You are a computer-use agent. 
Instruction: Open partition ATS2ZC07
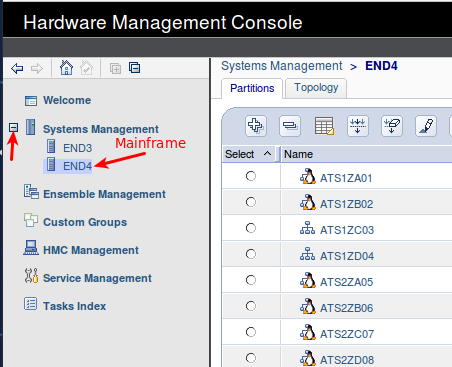(347, 334)
